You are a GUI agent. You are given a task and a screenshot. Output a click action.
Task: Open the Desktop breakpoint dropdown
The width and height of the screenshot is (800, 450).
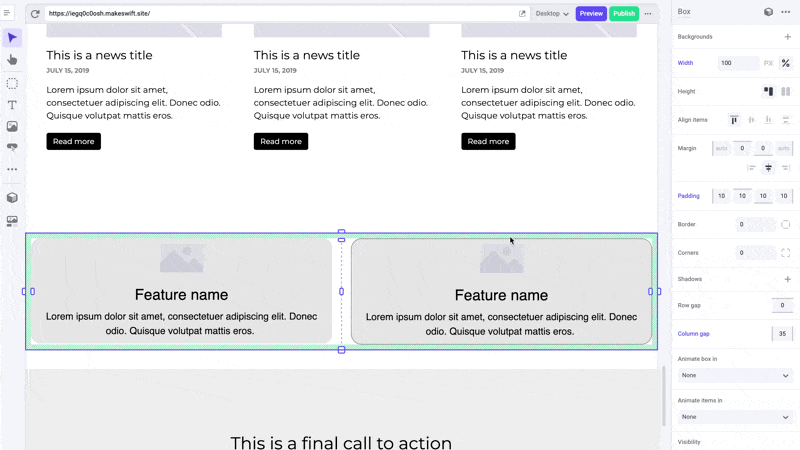(552, 14)
